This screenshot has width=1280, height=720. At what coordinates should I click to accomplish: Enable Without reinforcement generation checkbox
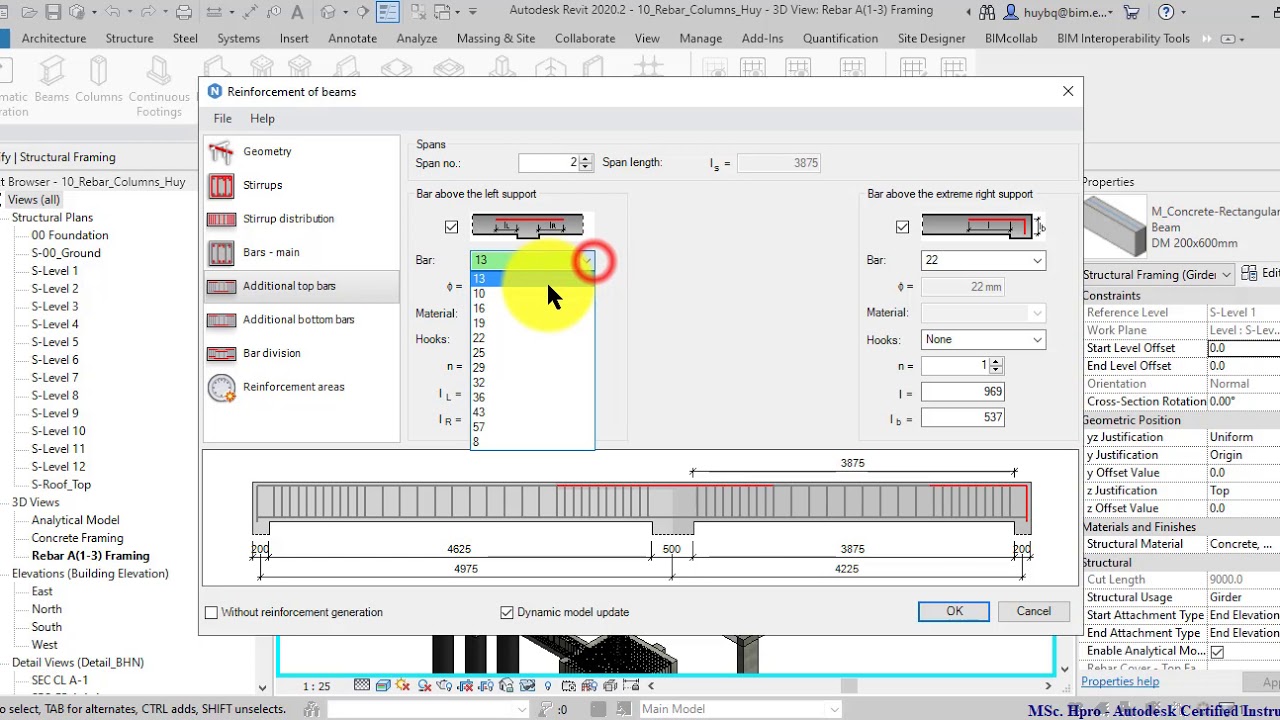click(211, 612)
